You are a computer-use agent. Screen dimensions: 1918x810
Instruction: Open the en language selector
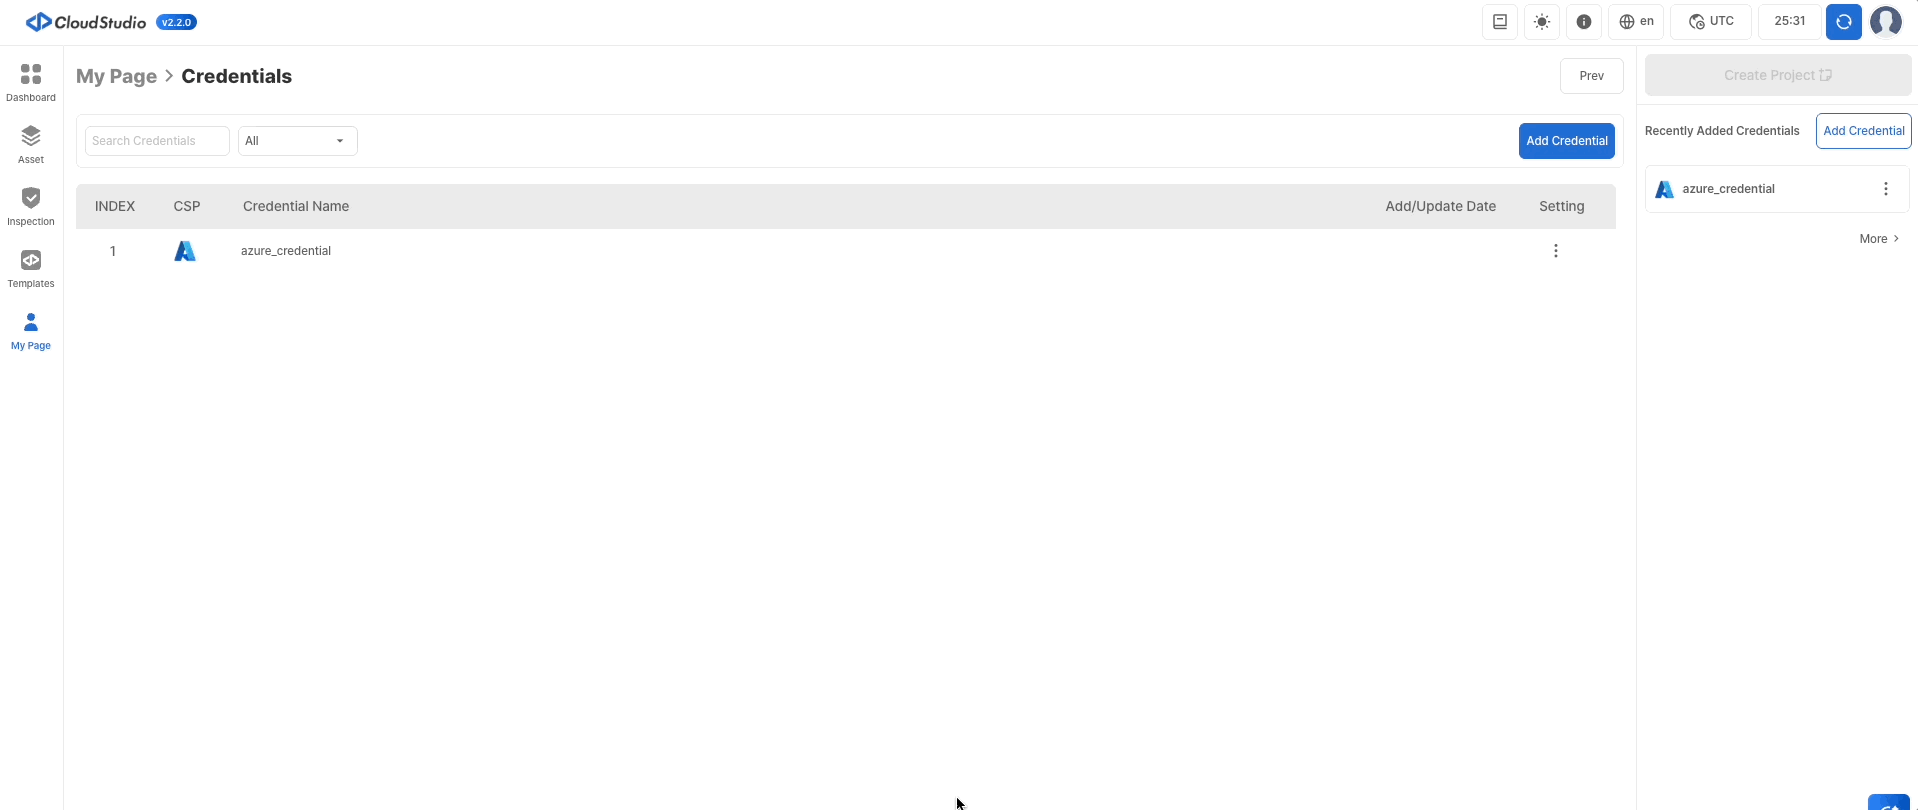coord(1636,21)
